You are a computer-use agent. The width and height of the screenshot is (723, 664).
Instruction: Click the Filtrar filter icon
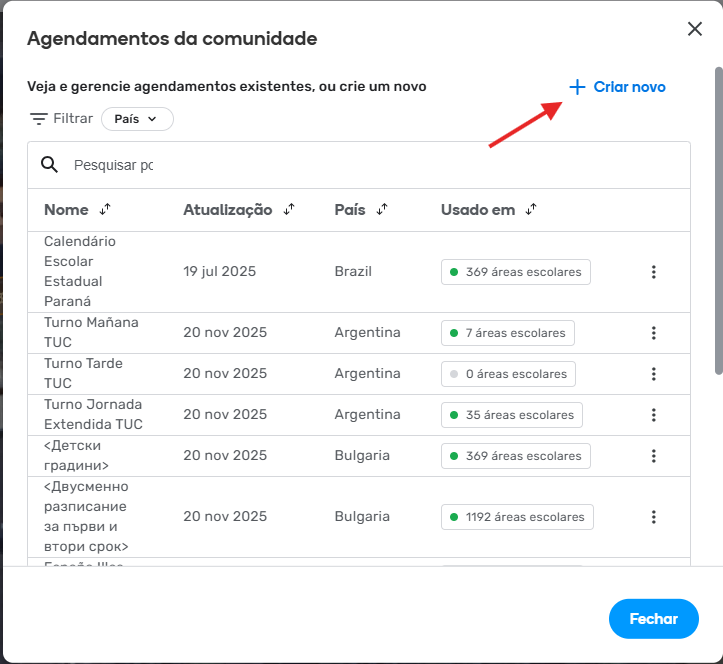click(39, 119)
